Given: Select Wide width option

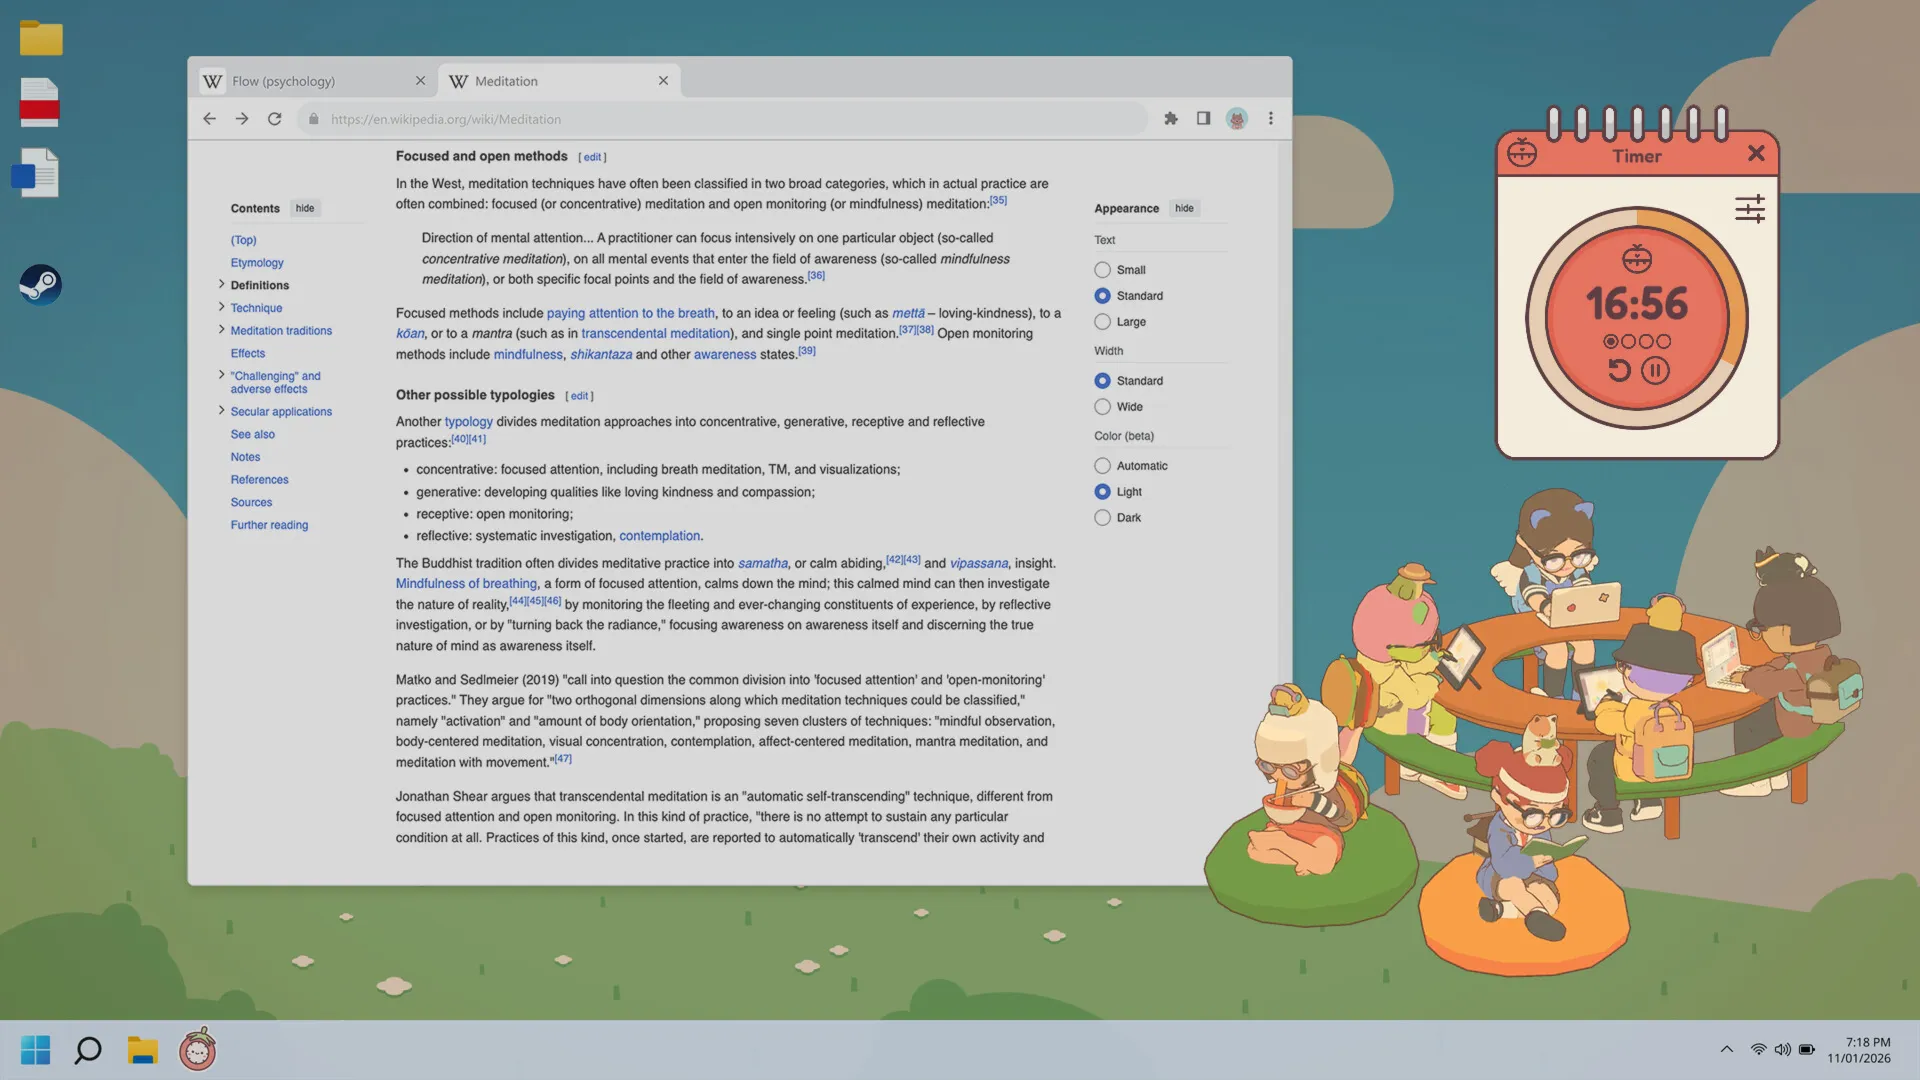Looking at the screenshot, I should pyautogui.click(x=1103, y=406).
